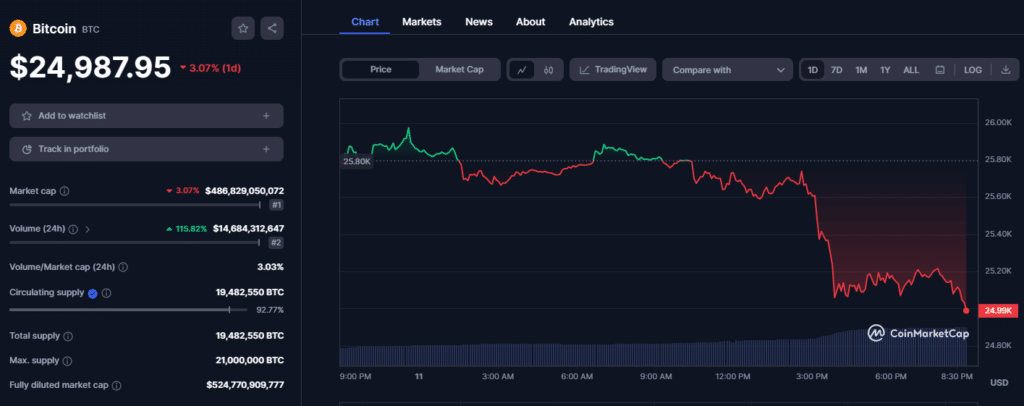The height and width of the screenshot is (406, 1024).
Task: Star Bitcoin as a favorite
Action: [243, 29]
